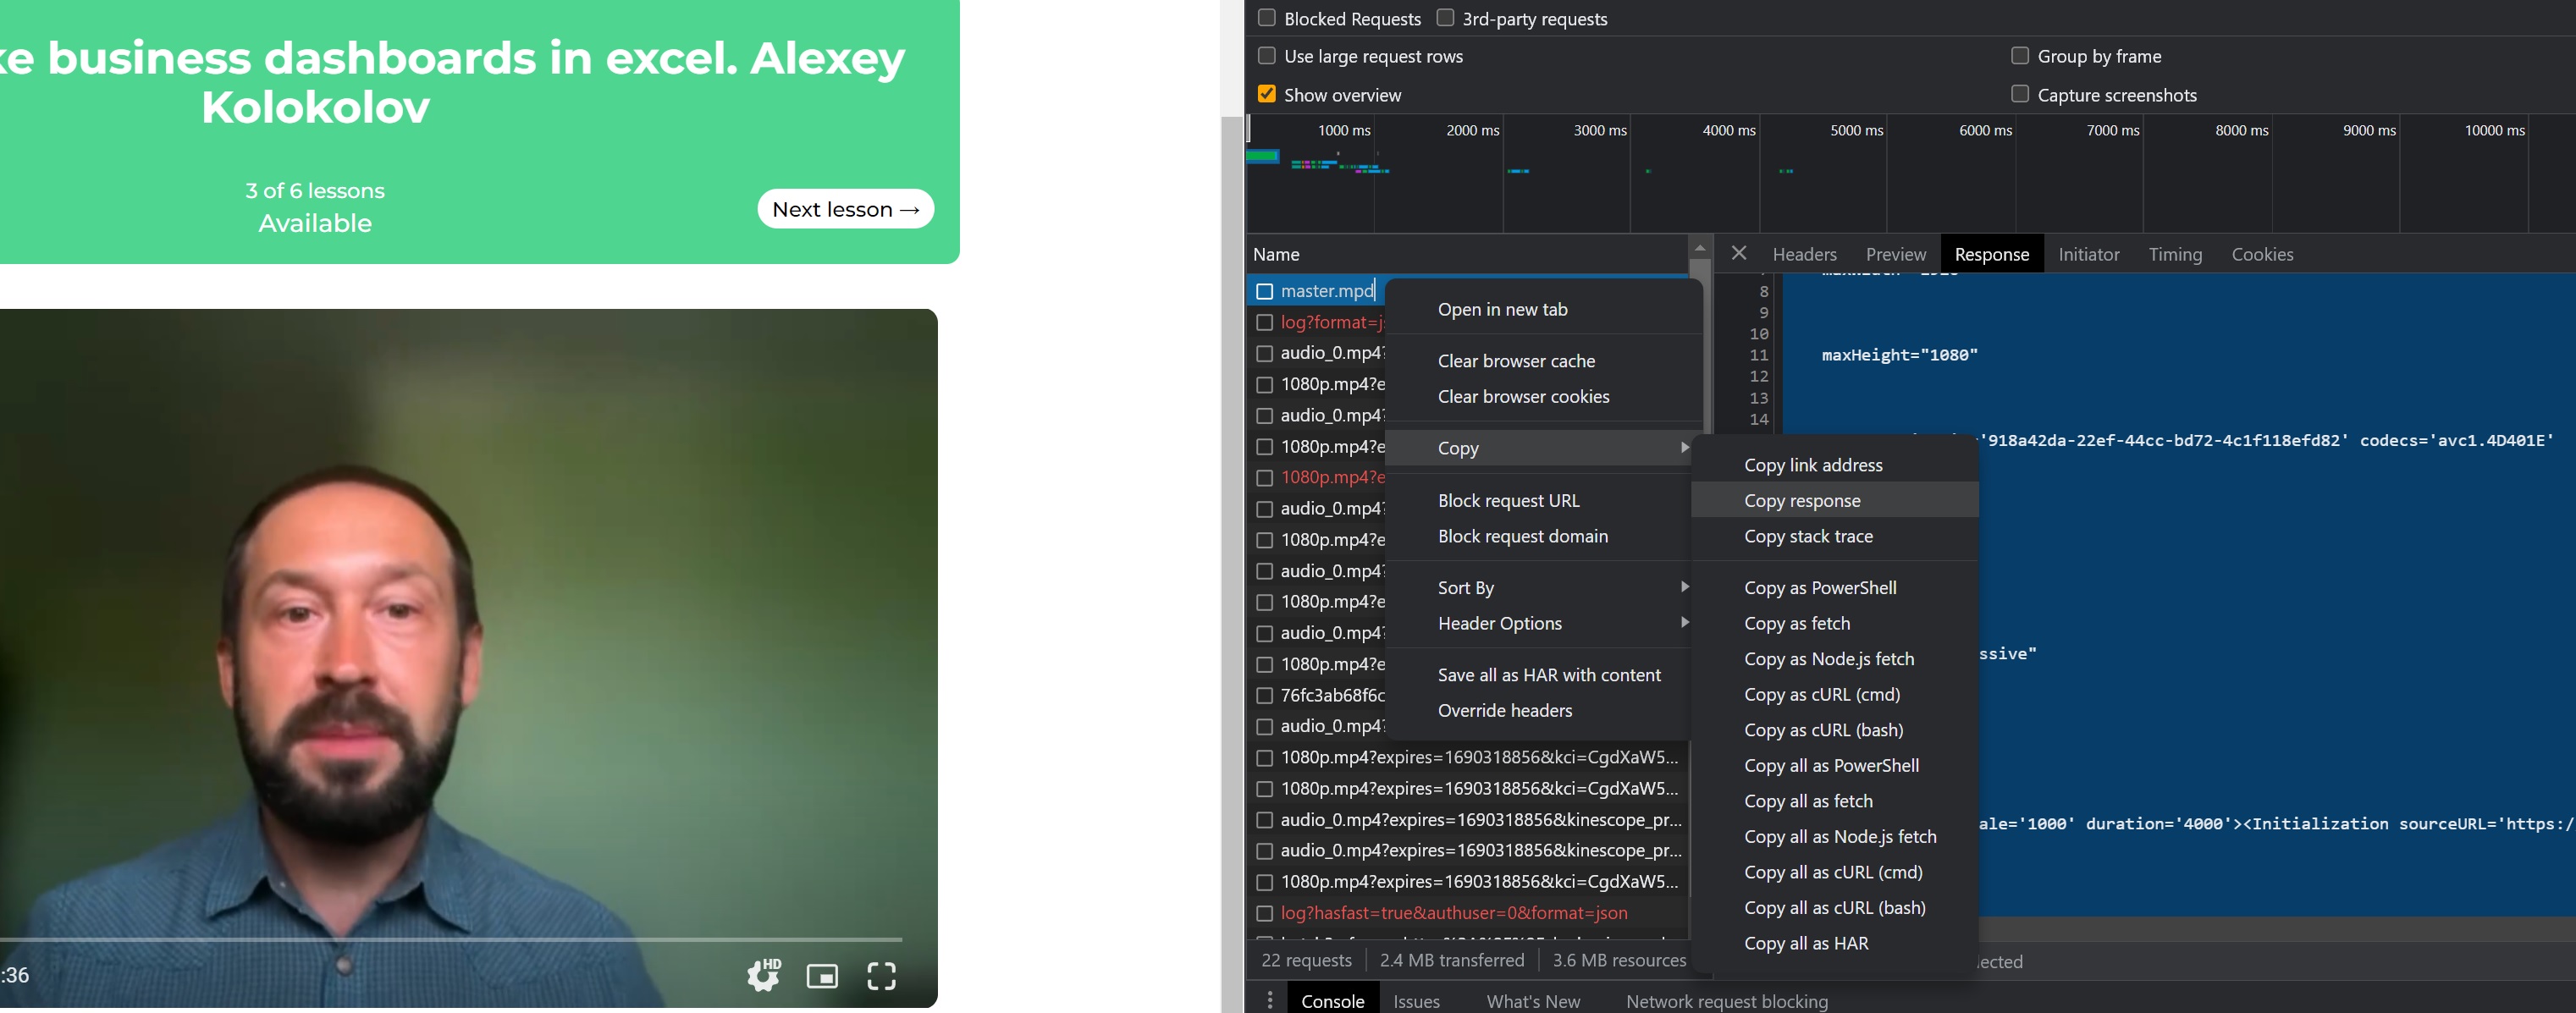This screenshot has width=2576, height=1013.
Task: Open video settings gear with HD badge
Action: tap(763, 974)
